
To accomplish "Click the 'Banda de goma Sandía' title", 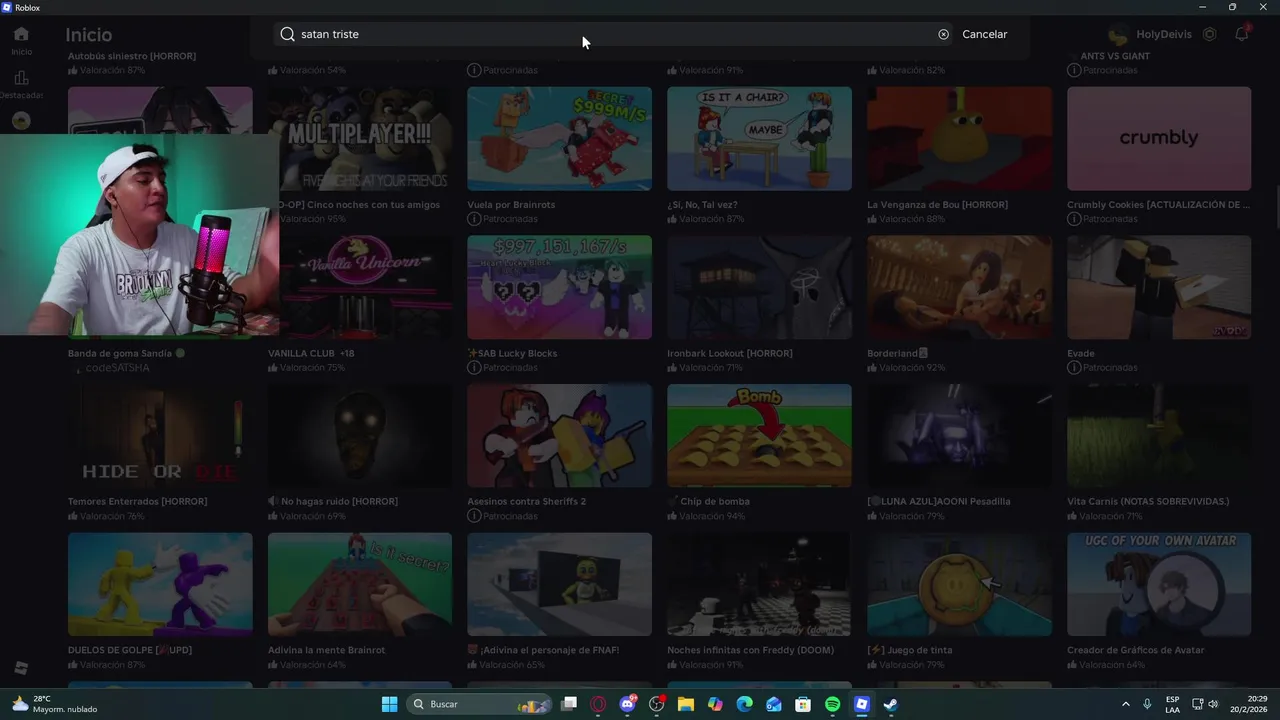I will click(x=126, y=353).
